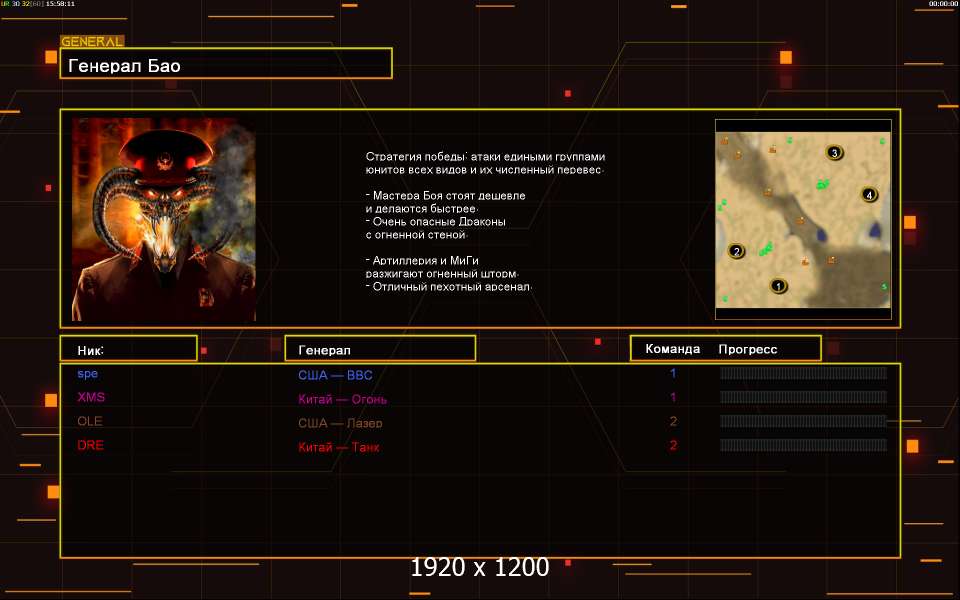Viewport: 960px width, 600px height.
Task: Click team number for player spe
Action: coord(673,373)
